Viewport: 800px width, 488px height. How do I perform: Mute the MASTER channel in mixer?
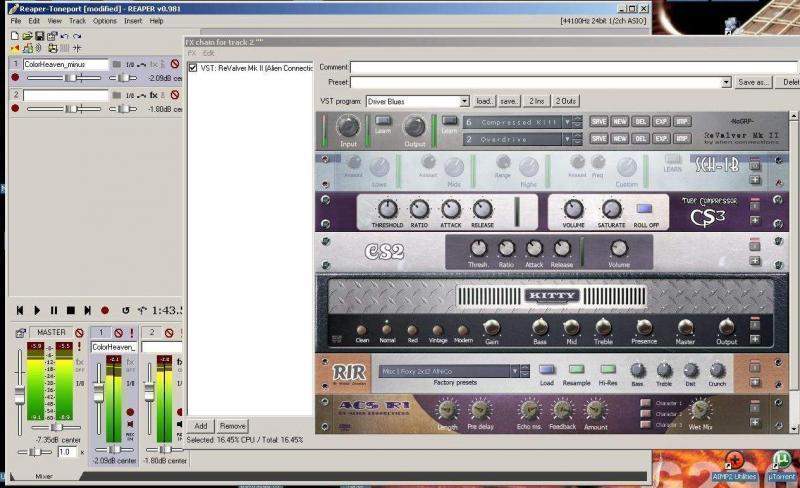point(78,332)
